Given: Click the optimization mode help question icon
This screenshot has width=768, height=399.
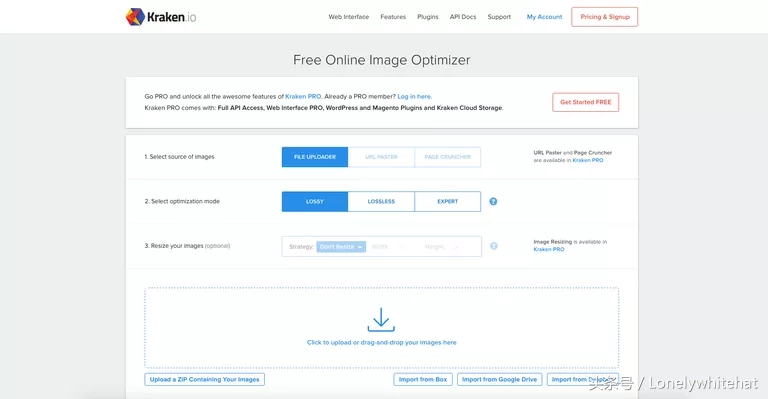Looking at the screenshot, I should (x=493, y=201).
